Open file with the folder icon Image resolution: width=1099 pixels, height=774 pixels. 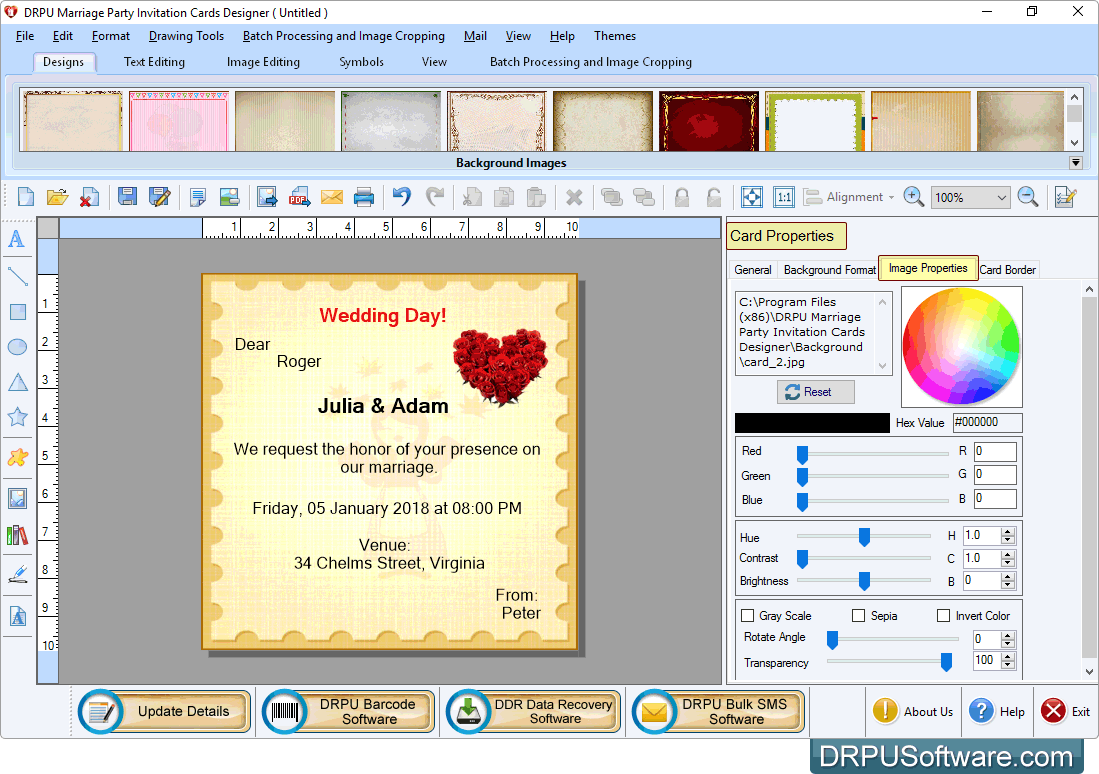pyautogui.click(x=57, y=197)
